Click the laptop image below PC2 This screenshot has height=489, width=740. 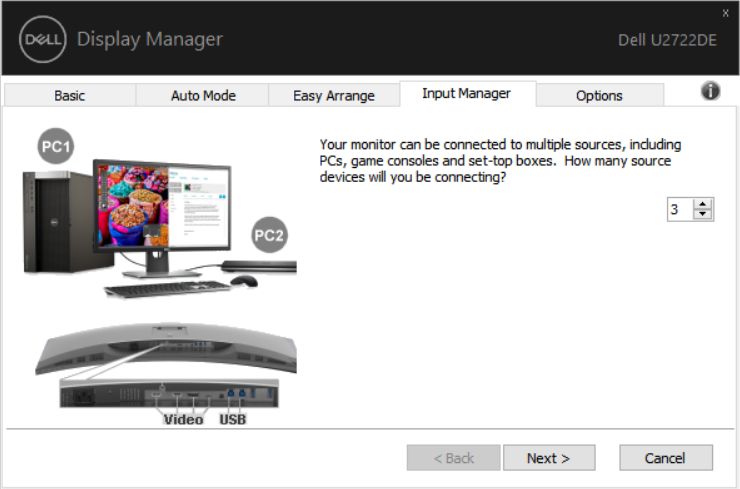point(258,266)
